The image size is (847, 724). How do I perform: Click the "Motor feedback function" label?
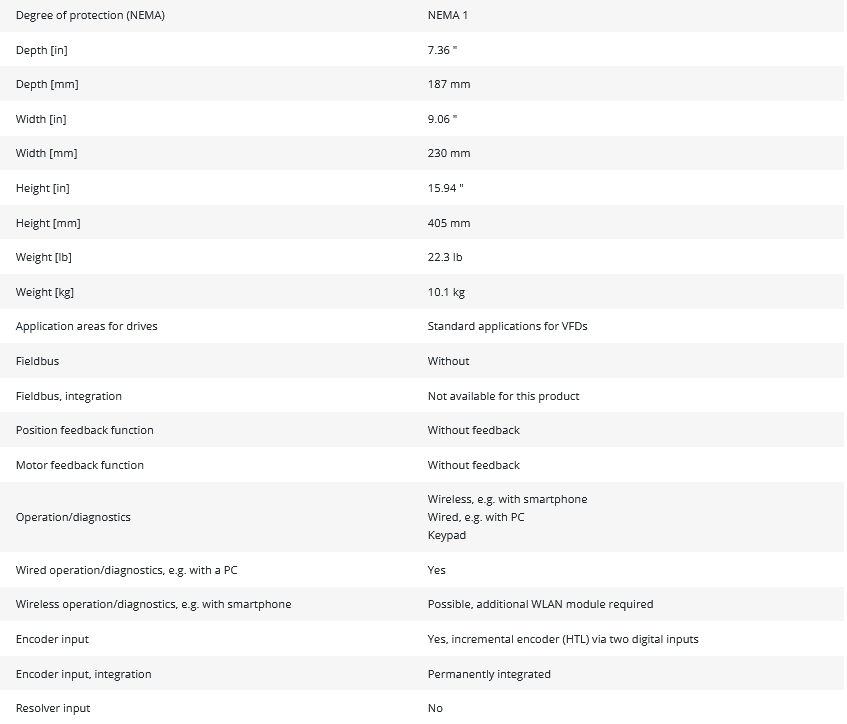(x=80, y=465)
